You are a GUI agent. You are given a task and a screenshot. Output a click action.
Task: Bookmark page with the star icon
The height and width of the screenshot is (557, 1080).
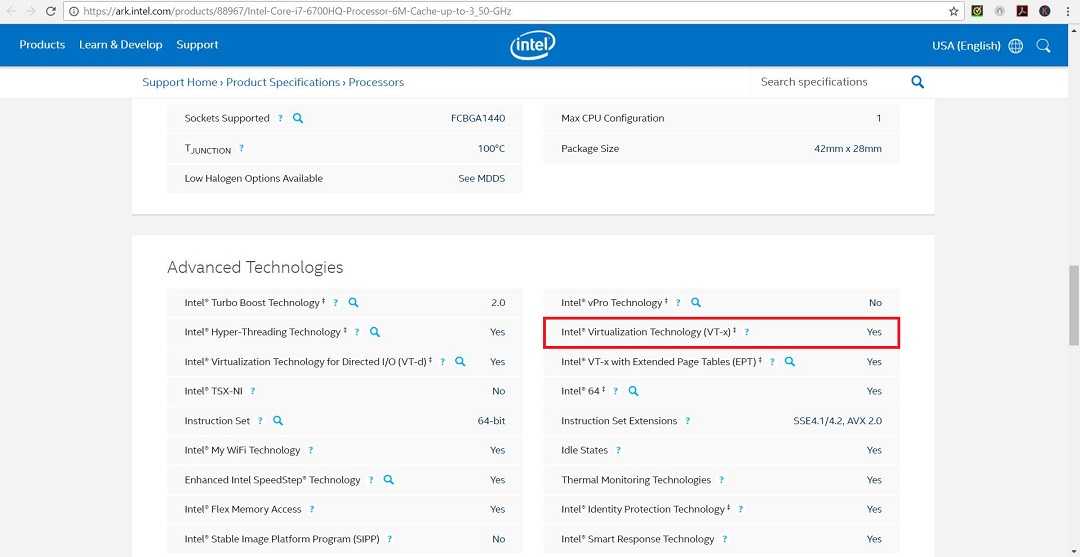point(954,11)
